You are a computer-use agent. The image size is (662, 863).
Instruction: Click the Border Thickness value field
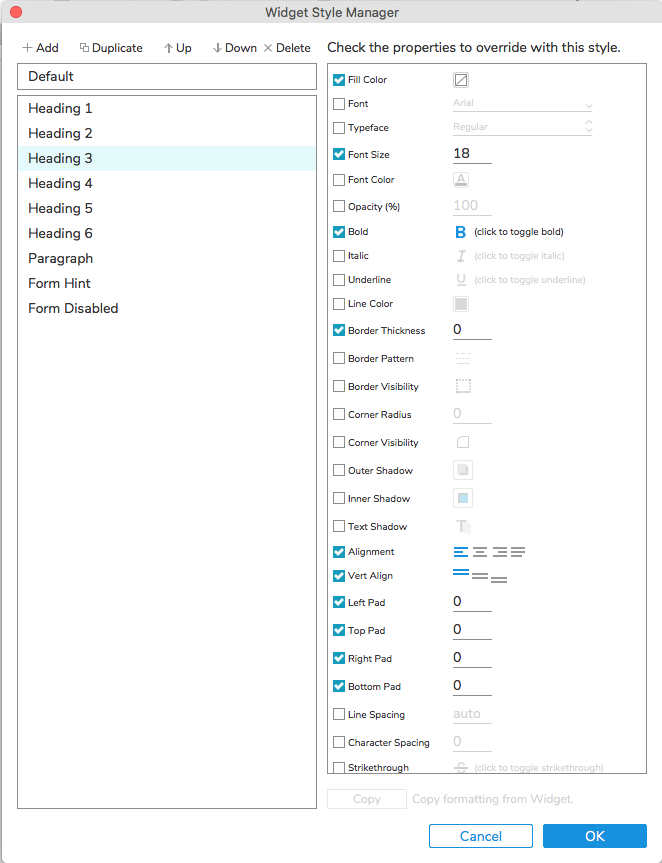pos(472,330)
